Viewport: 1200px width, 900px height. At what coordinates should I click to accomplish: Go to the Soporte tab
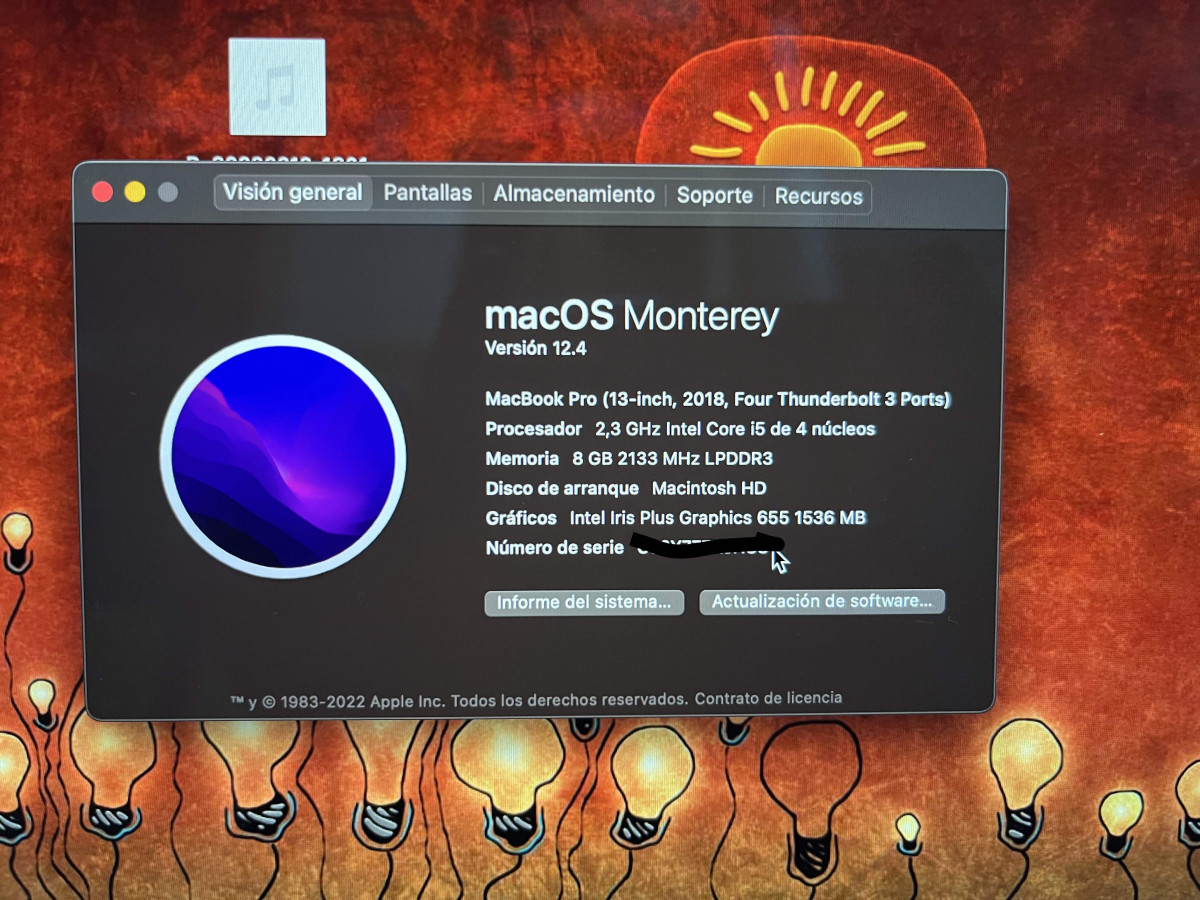(x=715, y=196)
